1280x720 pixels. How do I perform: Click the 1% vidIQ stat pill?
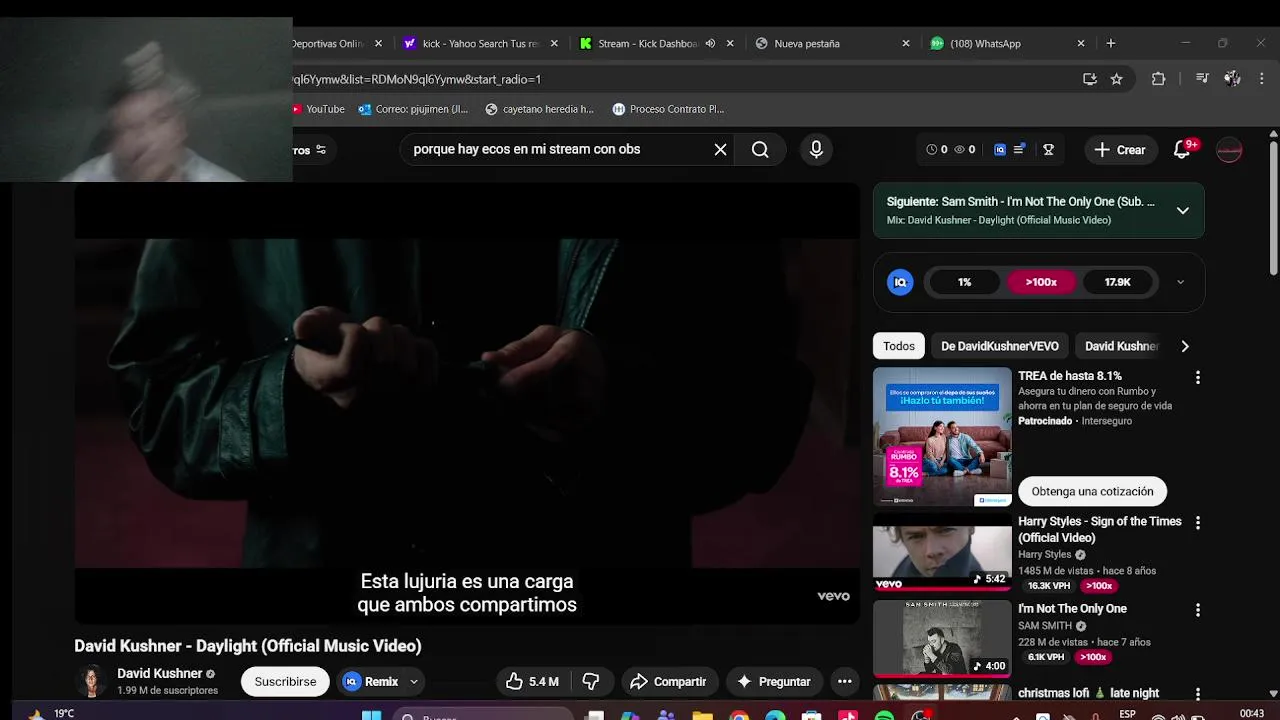click(964, 282)
